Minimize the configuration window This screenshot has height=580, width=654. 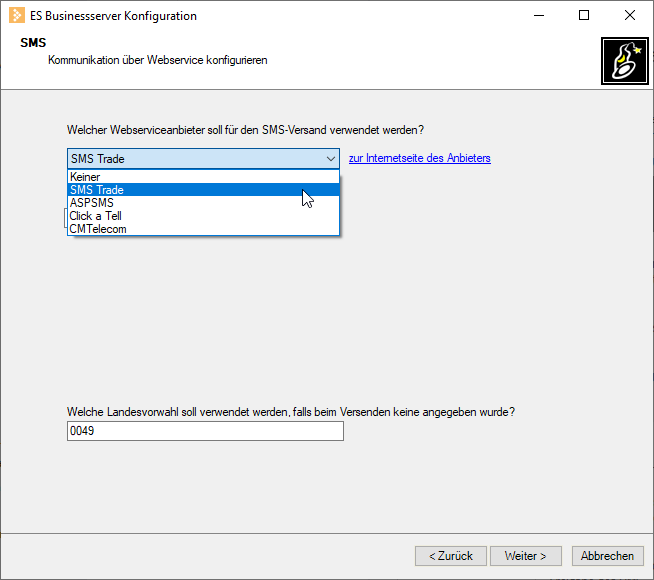[x=539, y=15]
